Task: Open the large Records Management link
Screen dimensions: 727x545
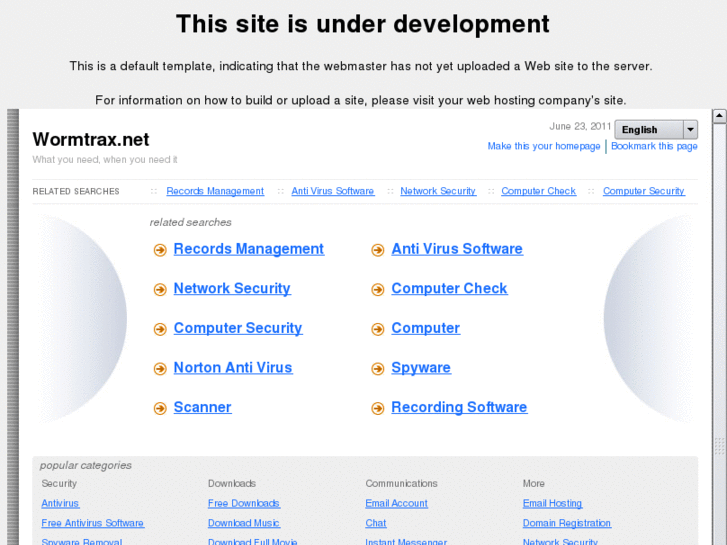Action: pos(249,249)
